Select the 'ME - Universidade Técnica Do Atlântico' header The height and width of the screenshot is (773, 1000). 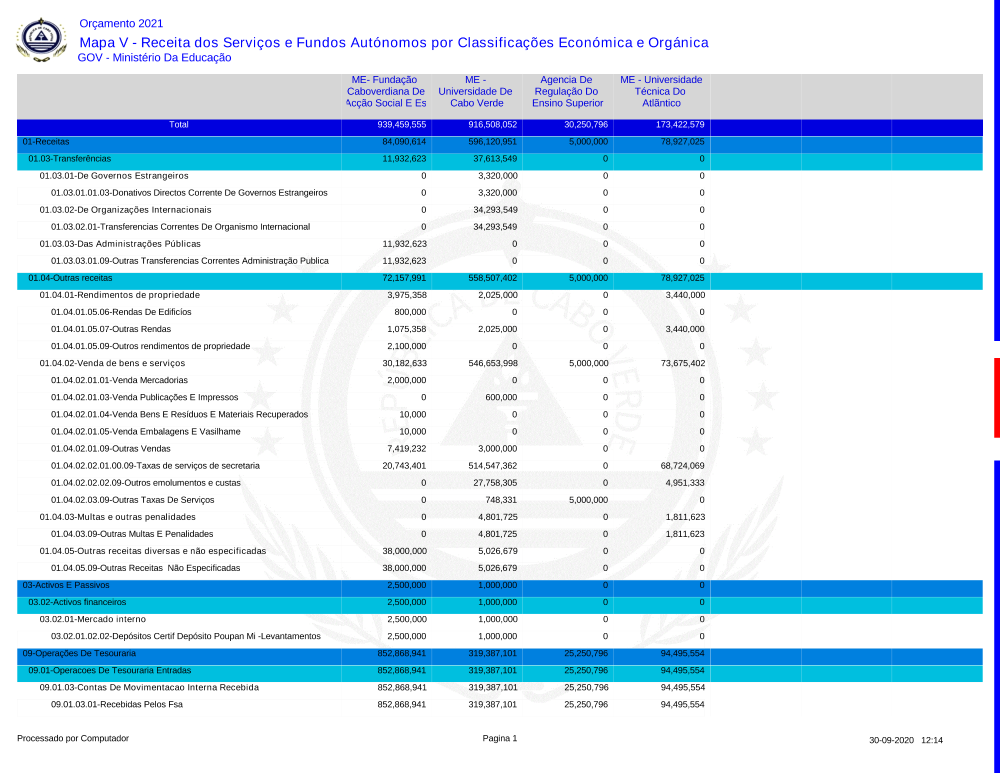[661, 91]
